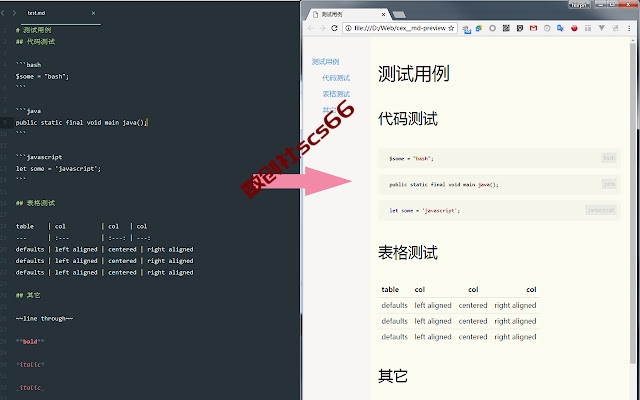Select the 测试用例 browser tab
This screenshot has height=400, width=640.
(347, 15)
